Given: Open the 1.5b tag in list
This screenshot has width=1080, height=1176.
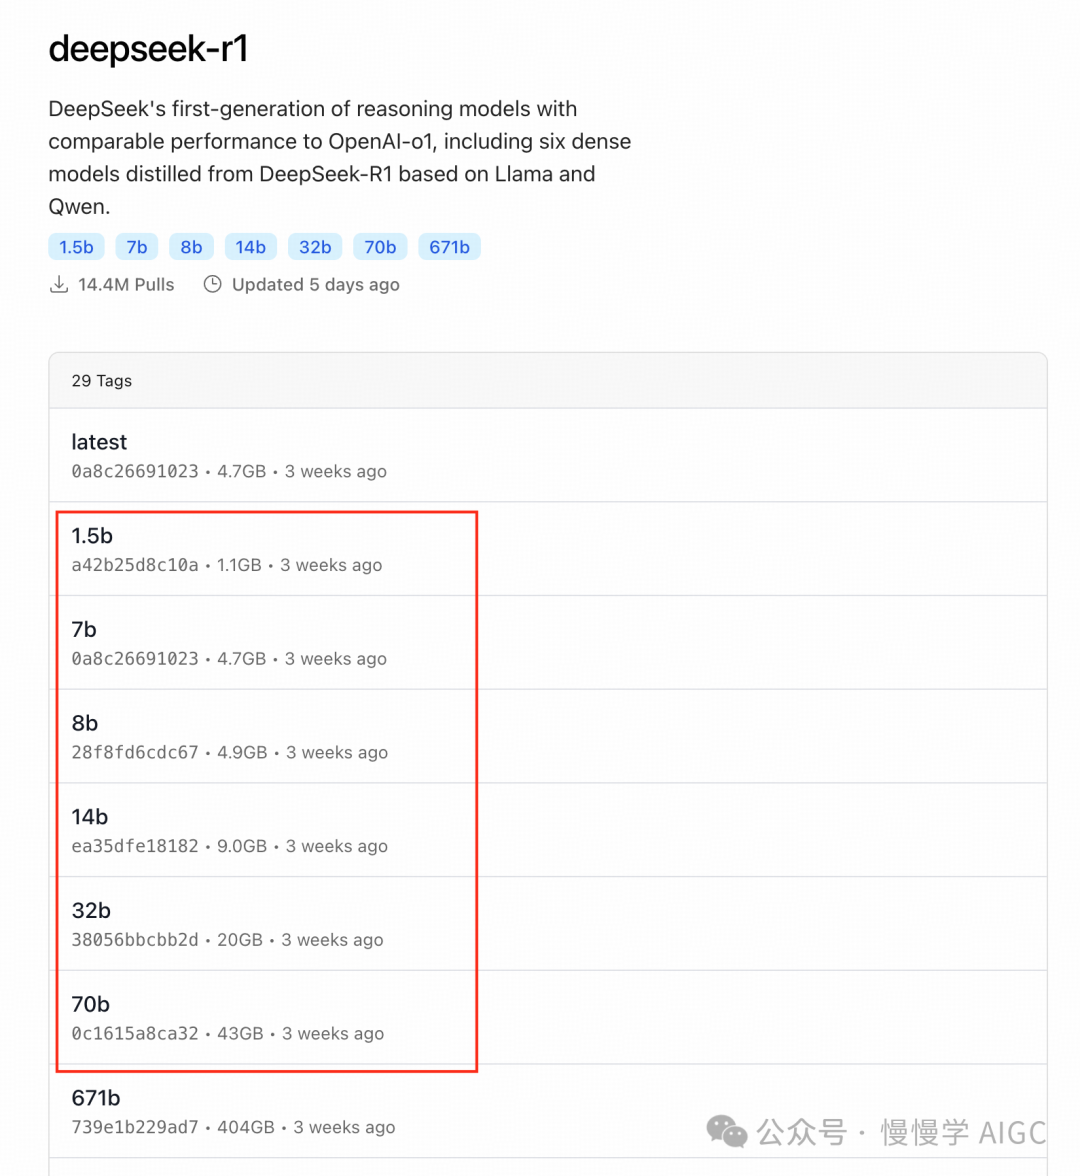Looking at the screenshot, I should 92,536.
